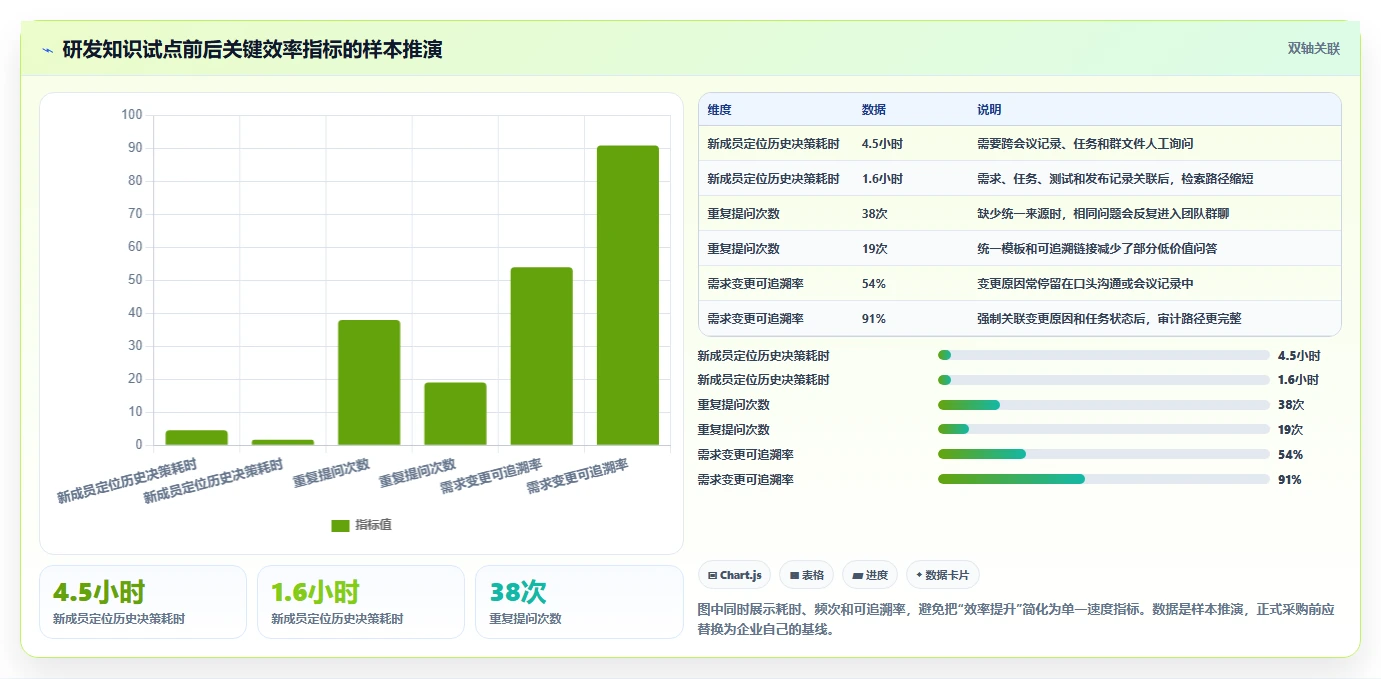Click the y-axis tick label 100
The image size is (1381, 679).
pyautogui.click(x=131, y=115)
